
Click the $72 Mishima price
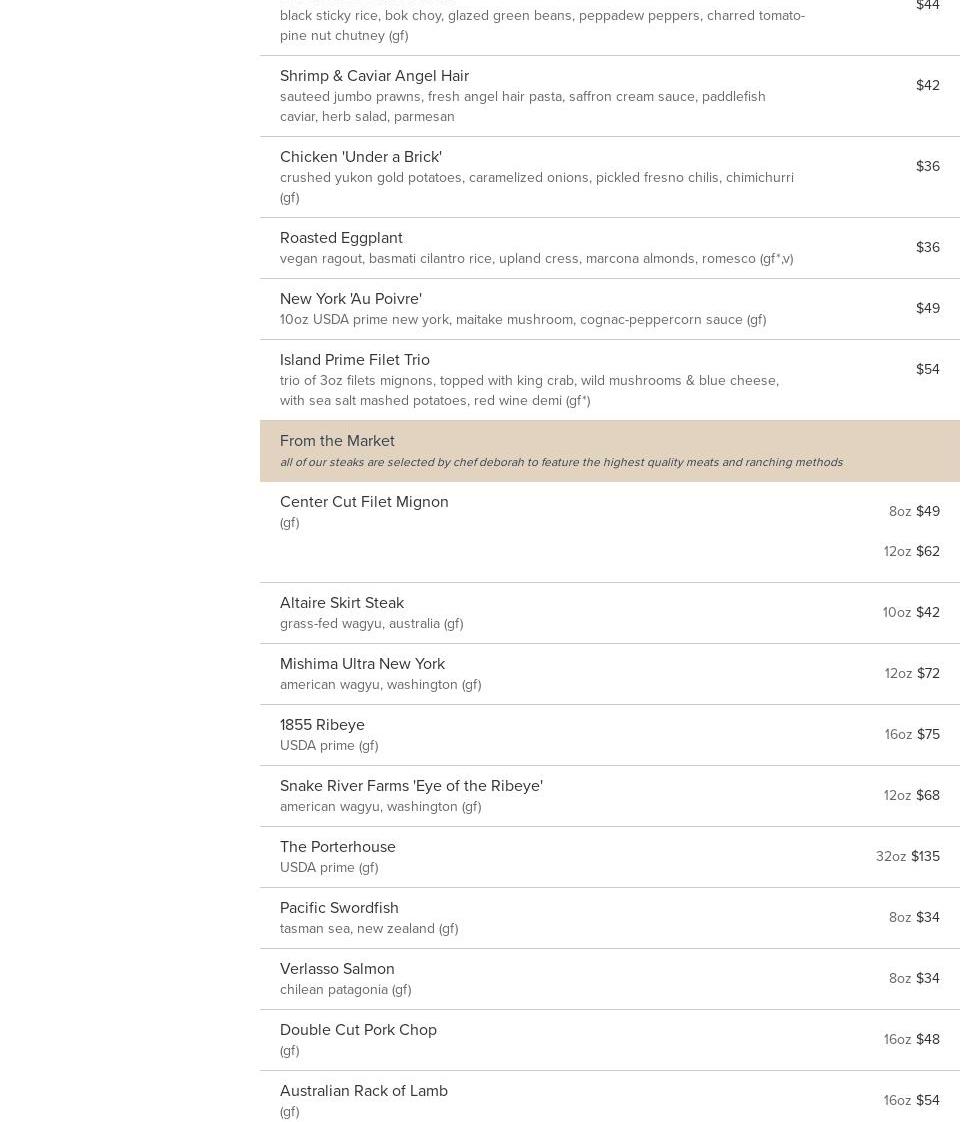coord(928,674)
